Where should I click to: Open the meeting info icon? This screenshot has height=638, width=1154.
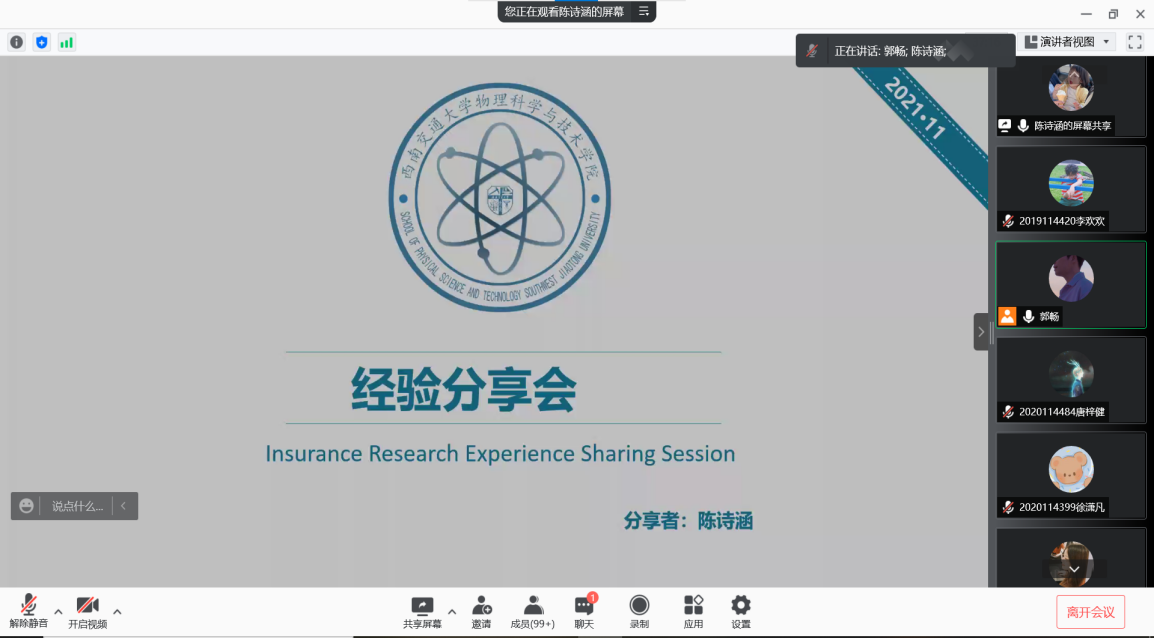[16, 42]
